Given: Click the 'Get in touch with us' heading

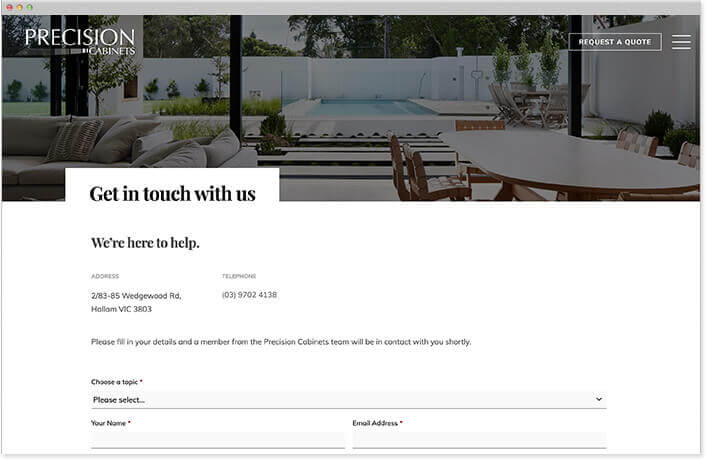Looking at the screenshot, I should pyautogui.click(x=172, y=194).
